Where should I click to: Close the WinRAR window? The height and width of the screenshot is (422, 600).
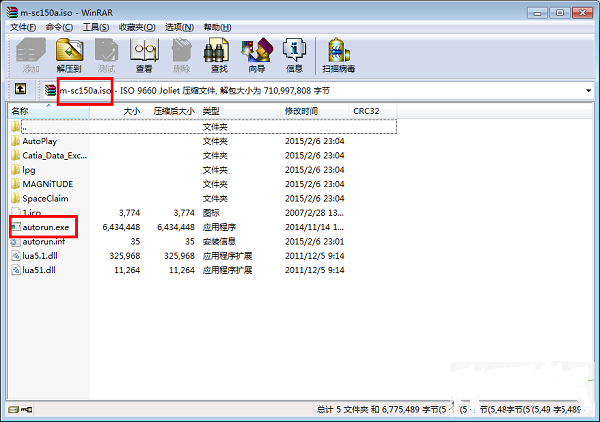click(x=582, y=13)
